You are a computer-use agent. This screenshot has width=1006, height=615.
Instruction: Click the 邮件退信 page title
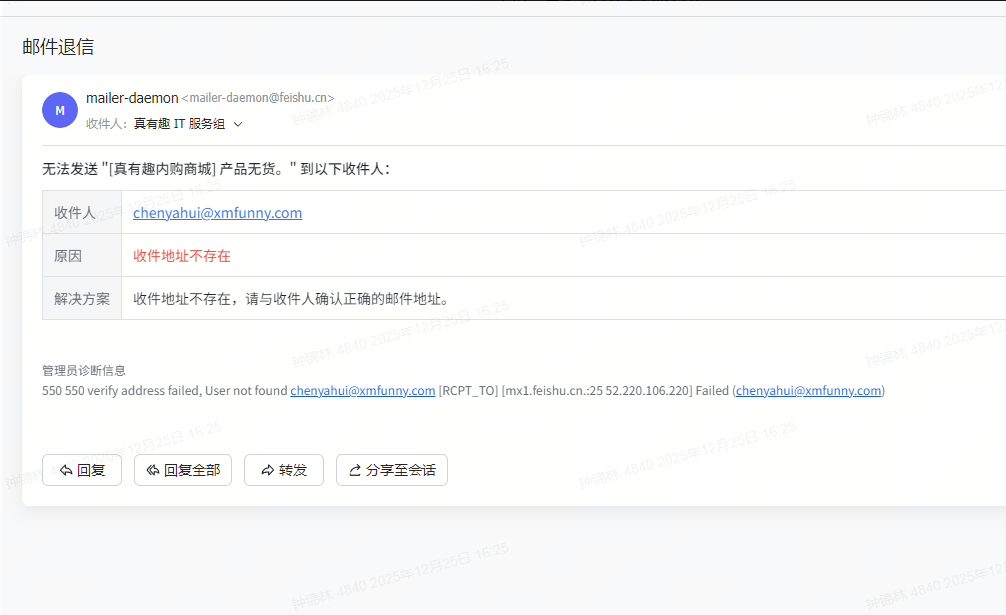click(x=58, y=47)
